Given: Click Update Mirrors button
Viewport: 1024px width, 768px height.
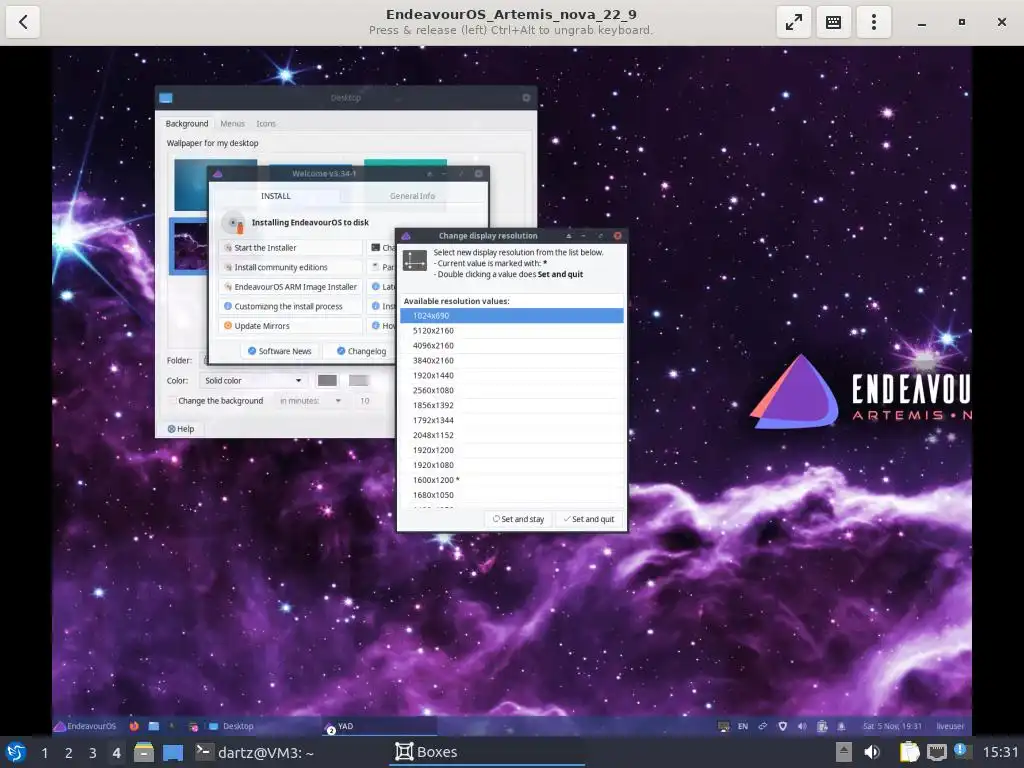Looking at the screenshot, I should click(291, 326).
